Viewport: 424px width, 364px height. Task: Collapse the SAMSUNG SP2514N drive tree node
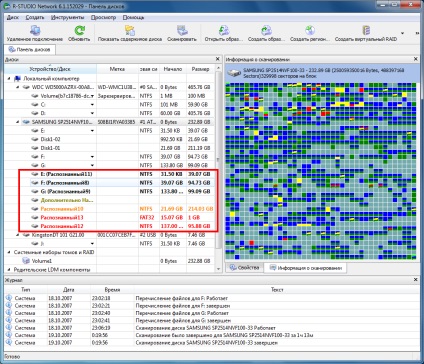click(x=18, y=122)
